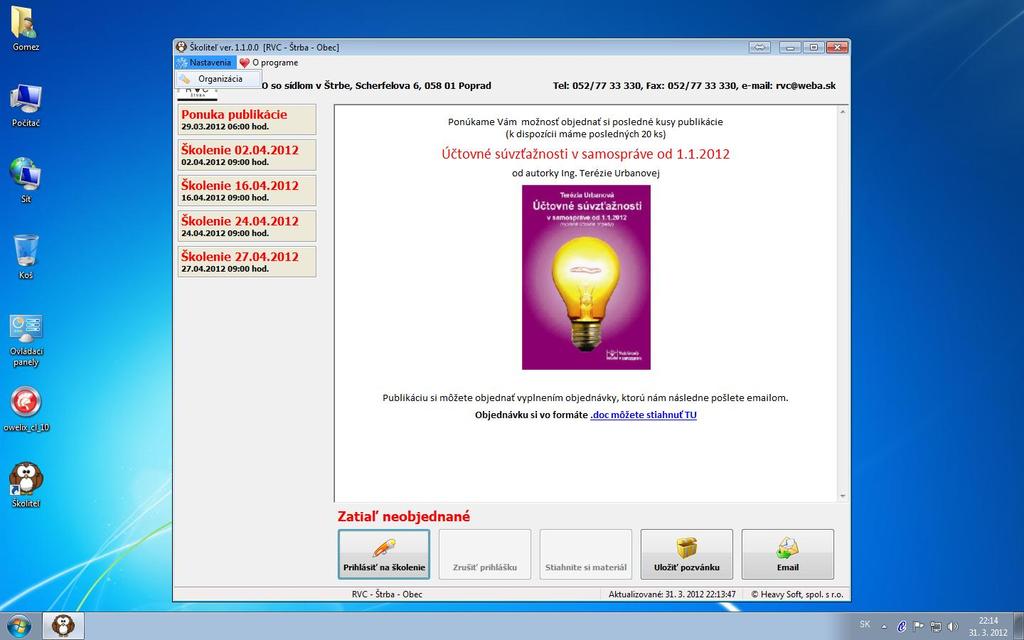Click the owl icon in the Školiteľ title bar

point(181,47)
